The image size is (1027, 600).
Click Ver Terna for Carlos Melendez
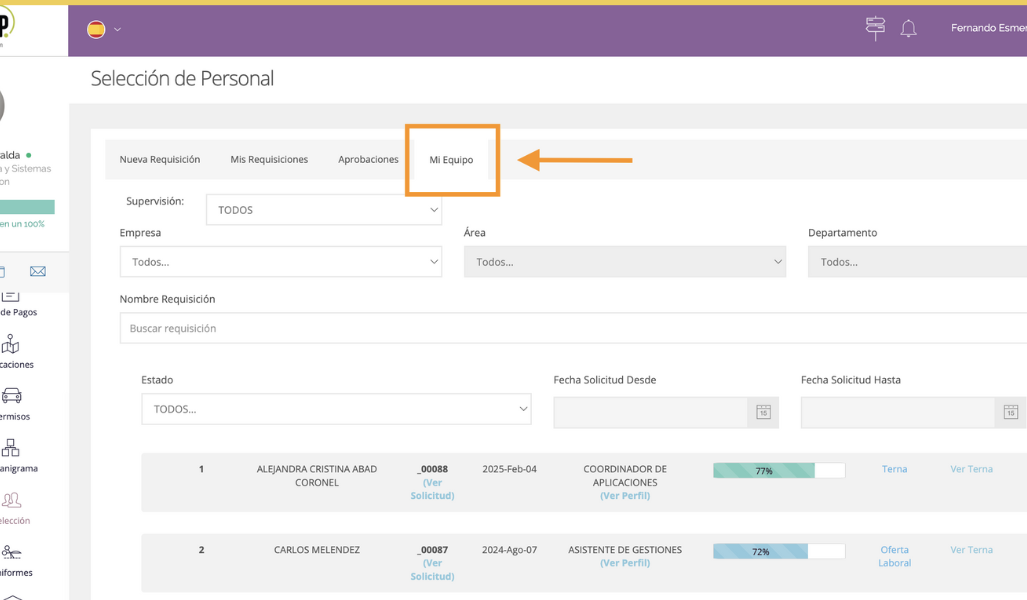[x=971, y=550]
